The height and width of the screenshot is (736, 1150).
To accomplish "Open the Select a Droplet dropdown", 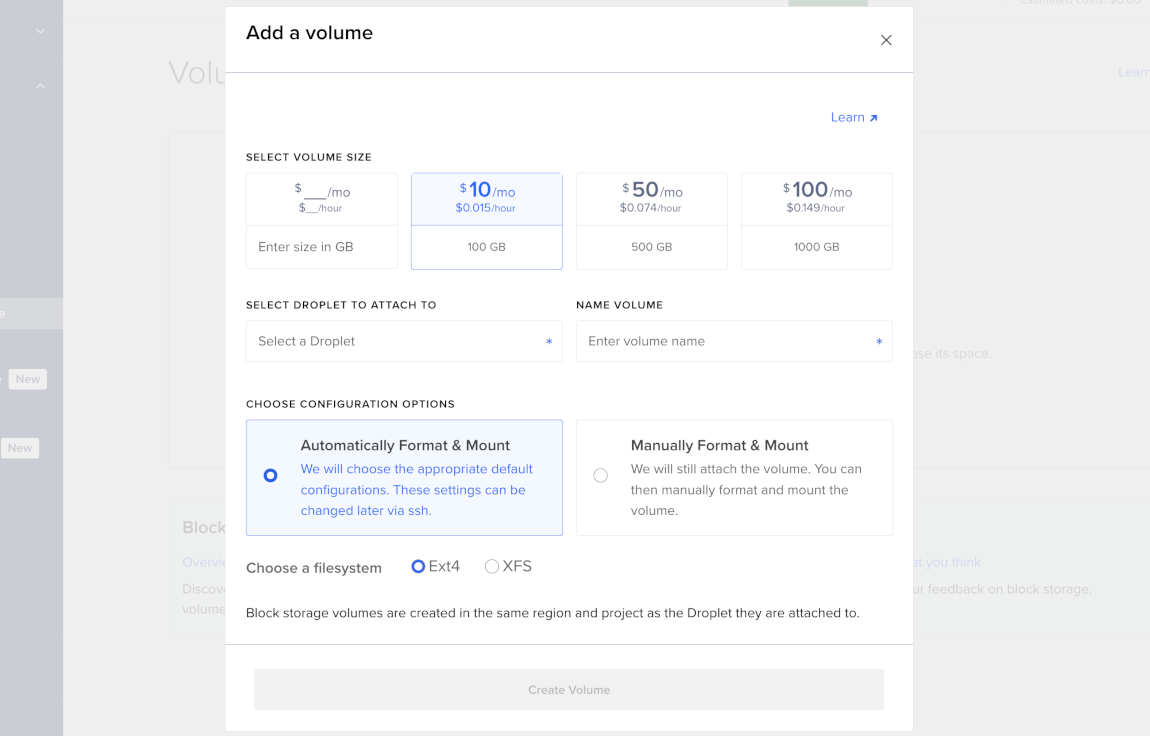I will pyautogui.click(x=404, y=341).
